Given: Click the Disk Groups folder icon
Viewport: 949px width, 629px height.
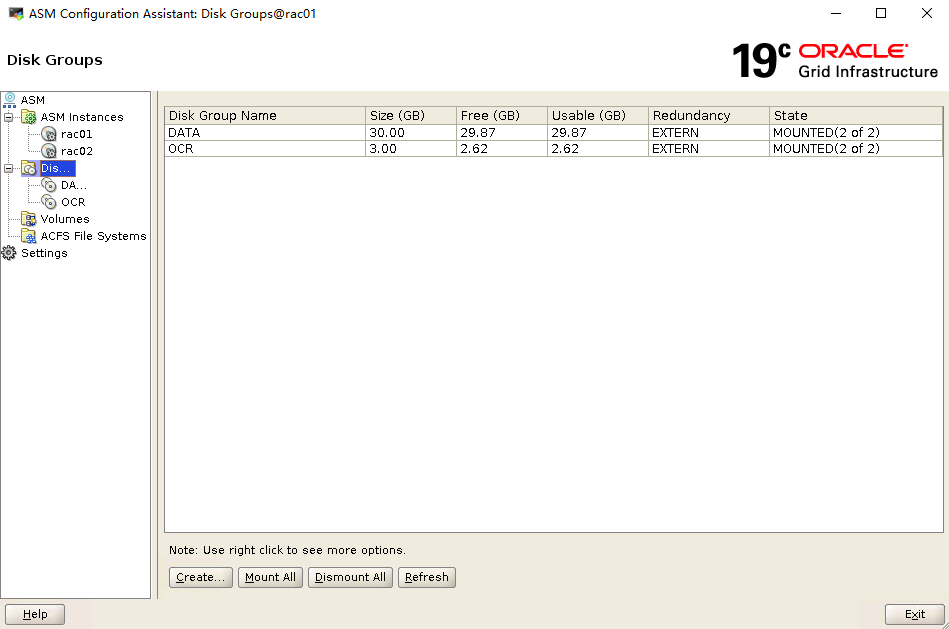Looking at the screenshot, I should [x=28, y=168].
